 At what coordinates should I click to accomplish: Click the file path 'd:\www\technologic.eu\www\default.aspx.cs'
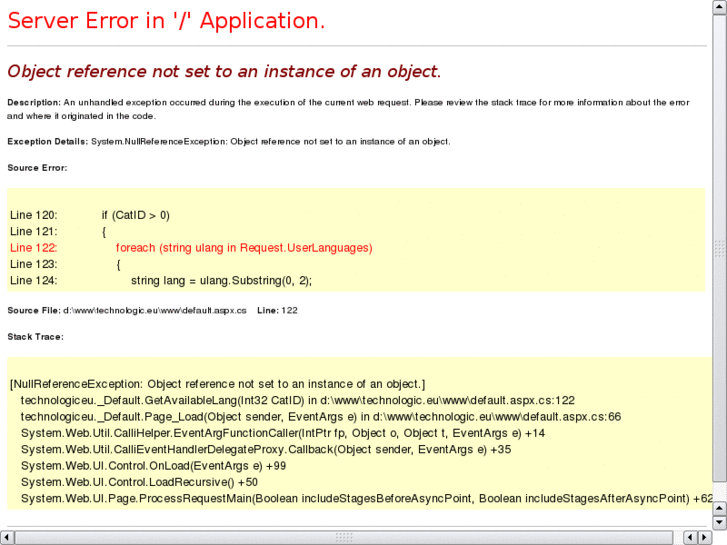(x=155, y=310)
